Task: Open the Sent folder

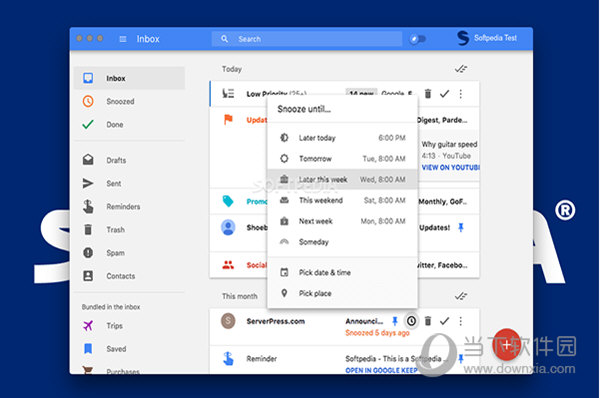Action: coord(129,183)
